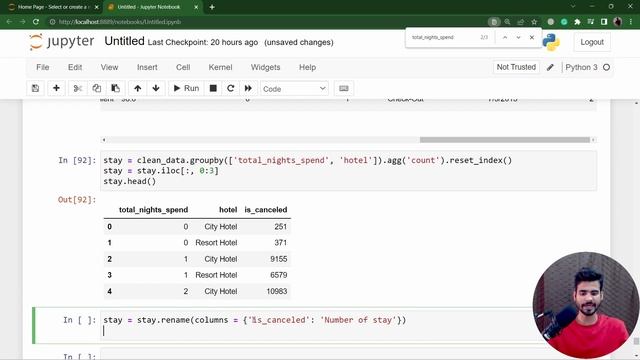Close the Home Page browser tab
This screenshot has height=360, width=640.
(97, 7)
